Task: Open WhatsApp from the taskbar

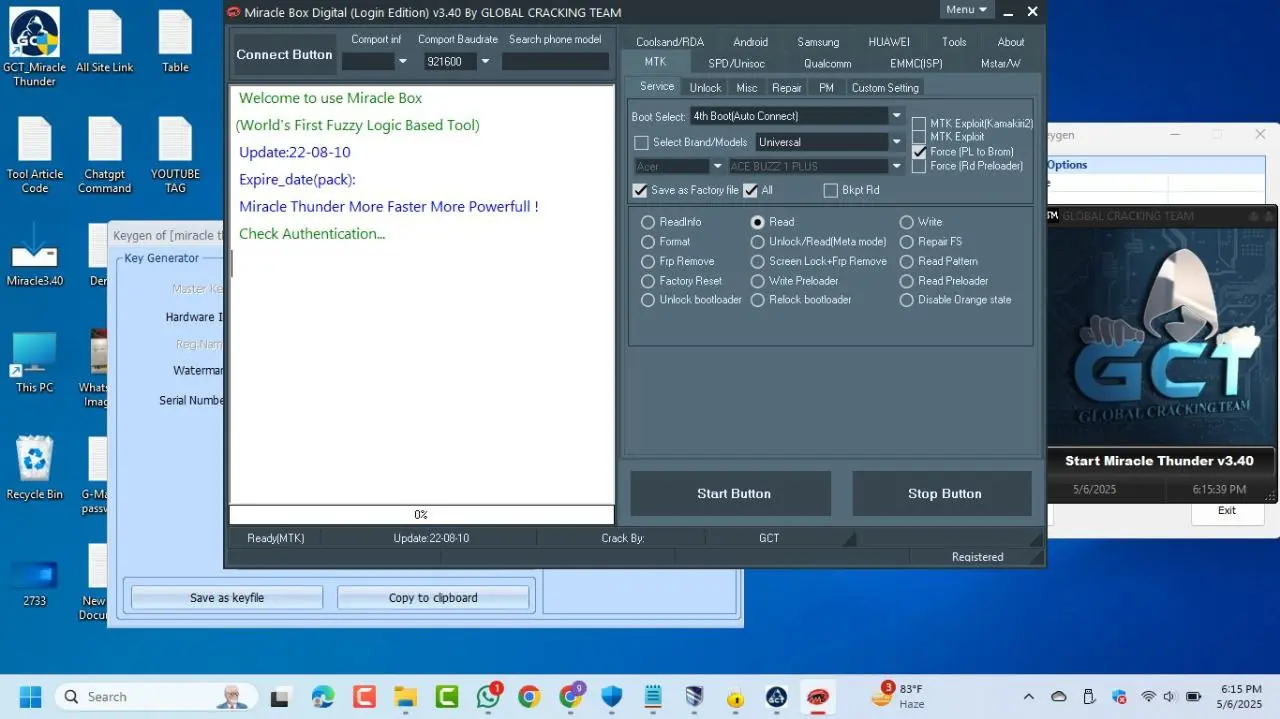Action: pyautogui.click(x=488, y=696)
